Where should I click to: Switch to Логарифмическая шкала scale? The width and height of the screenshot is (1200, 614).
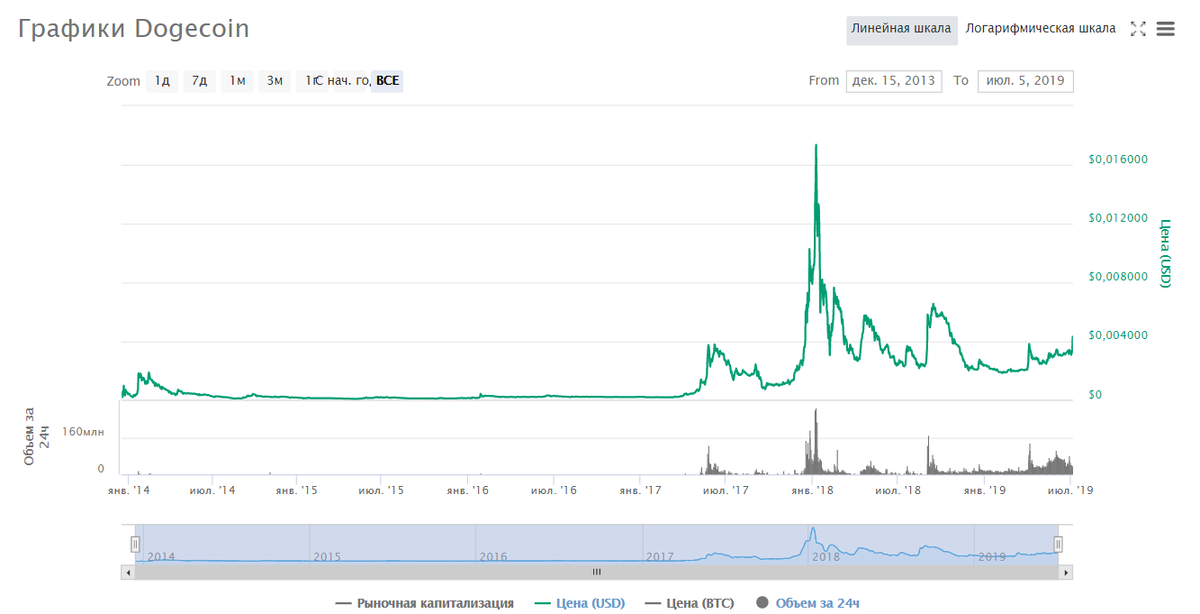pos(1039,28)
